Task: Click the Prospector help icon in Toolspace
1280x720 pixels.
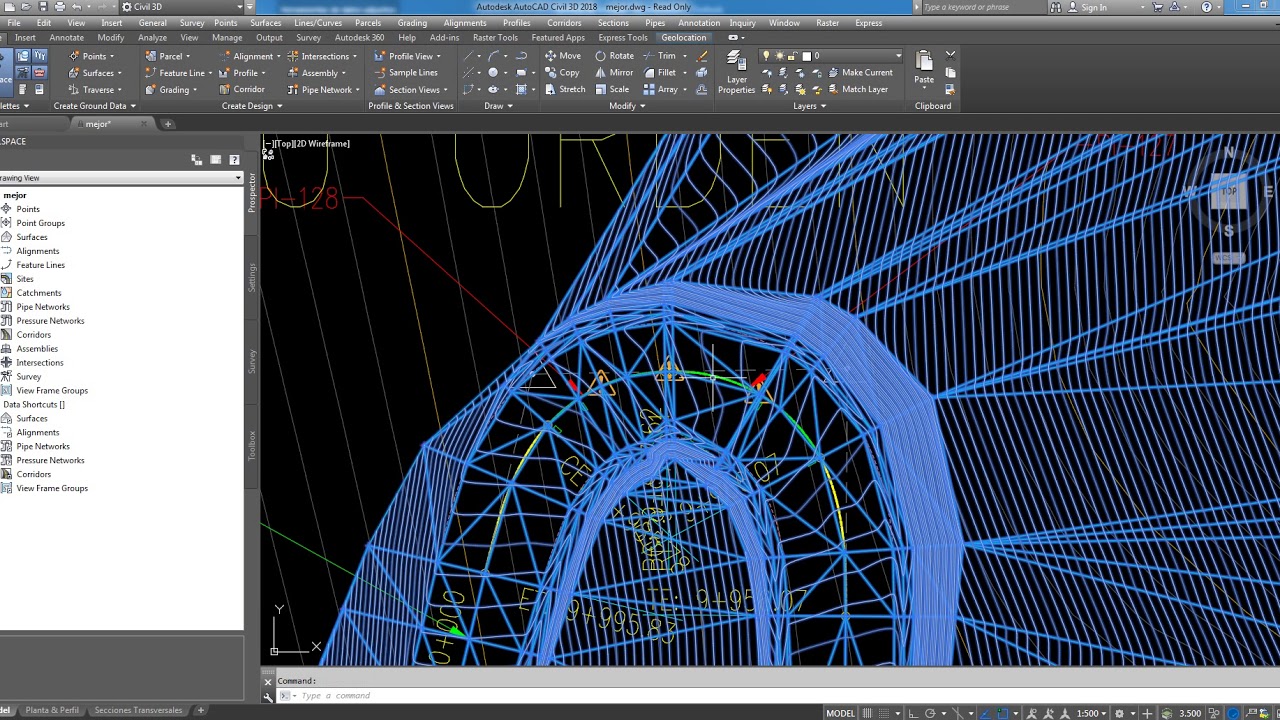Action: 234,160
